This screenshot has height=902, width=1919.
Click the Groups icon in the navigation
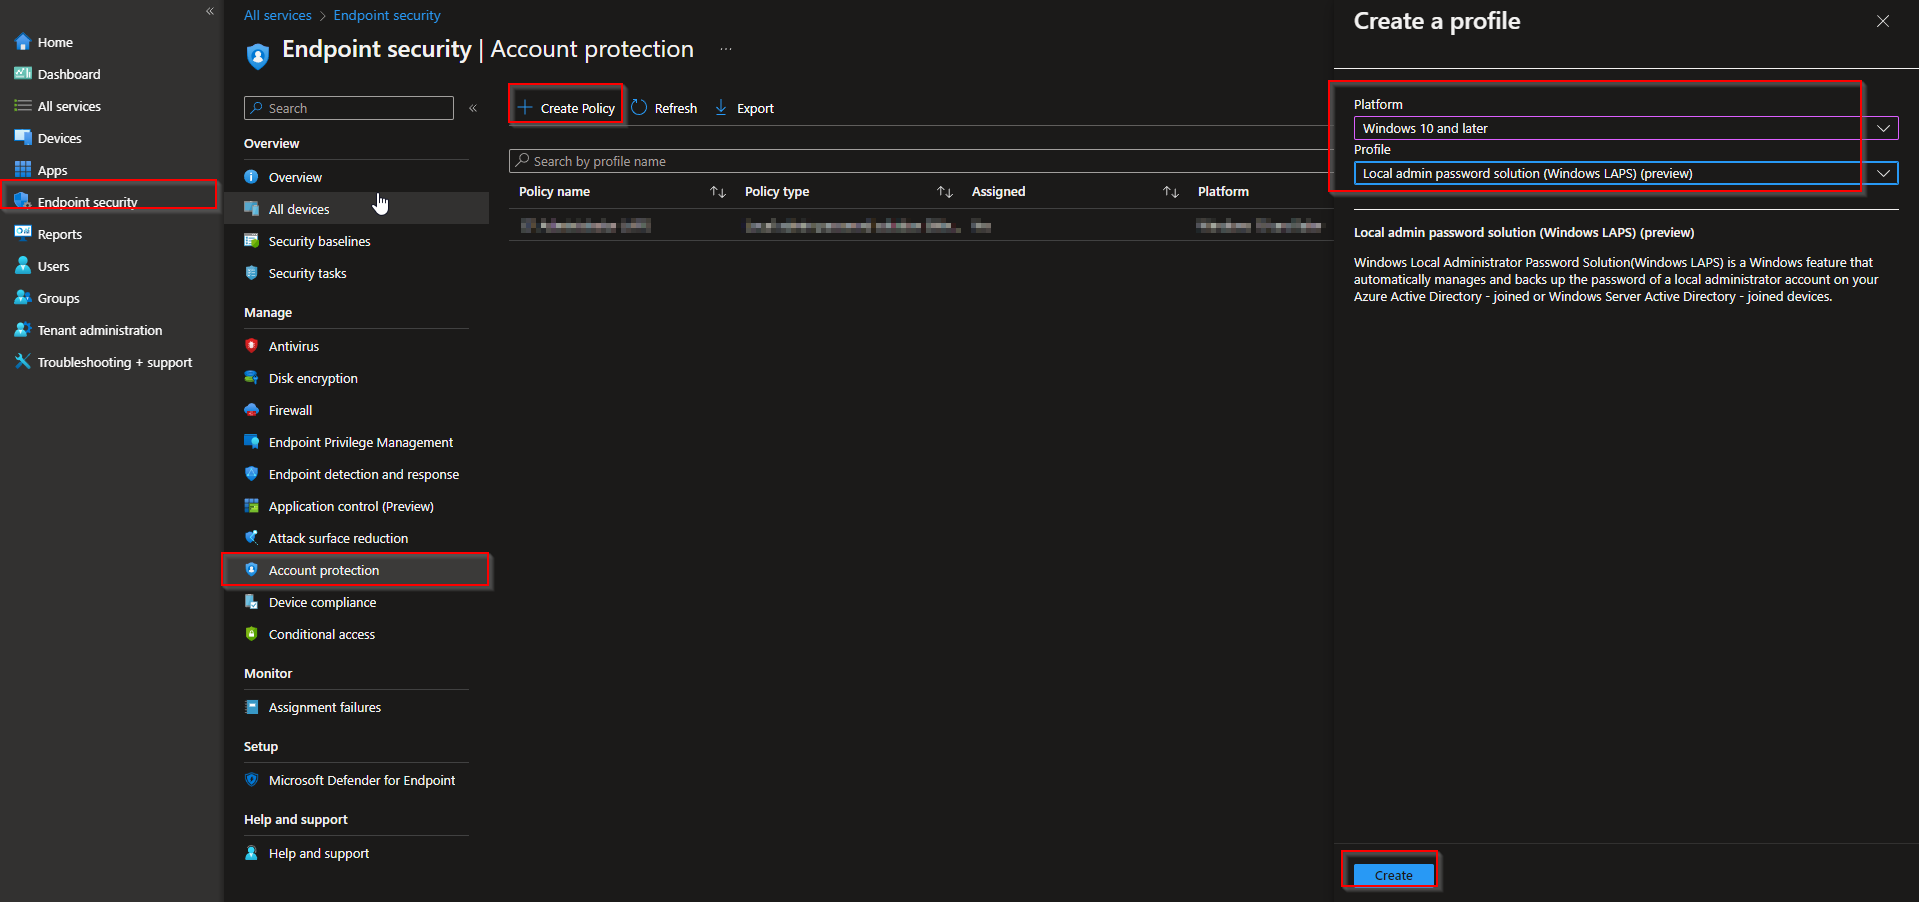pos(22,297)
